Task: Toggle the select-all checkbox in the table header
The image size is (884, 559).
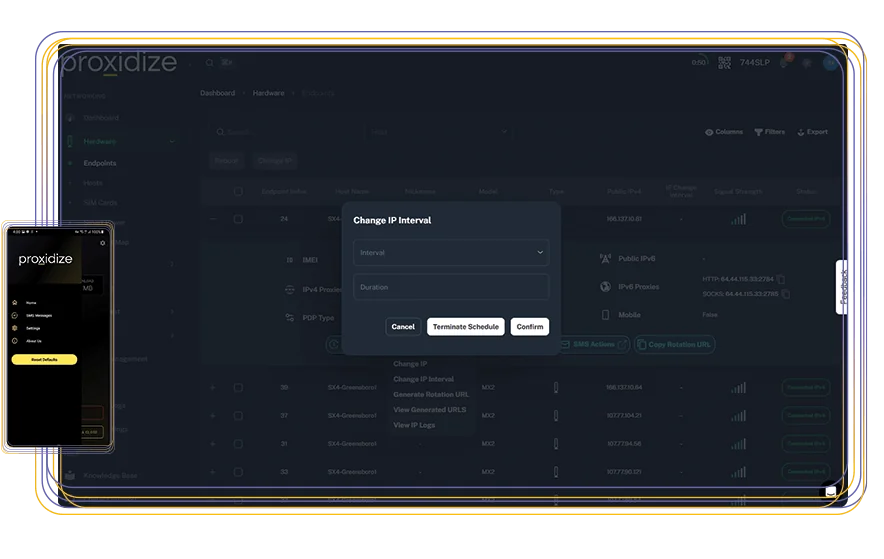Action: 238,192
